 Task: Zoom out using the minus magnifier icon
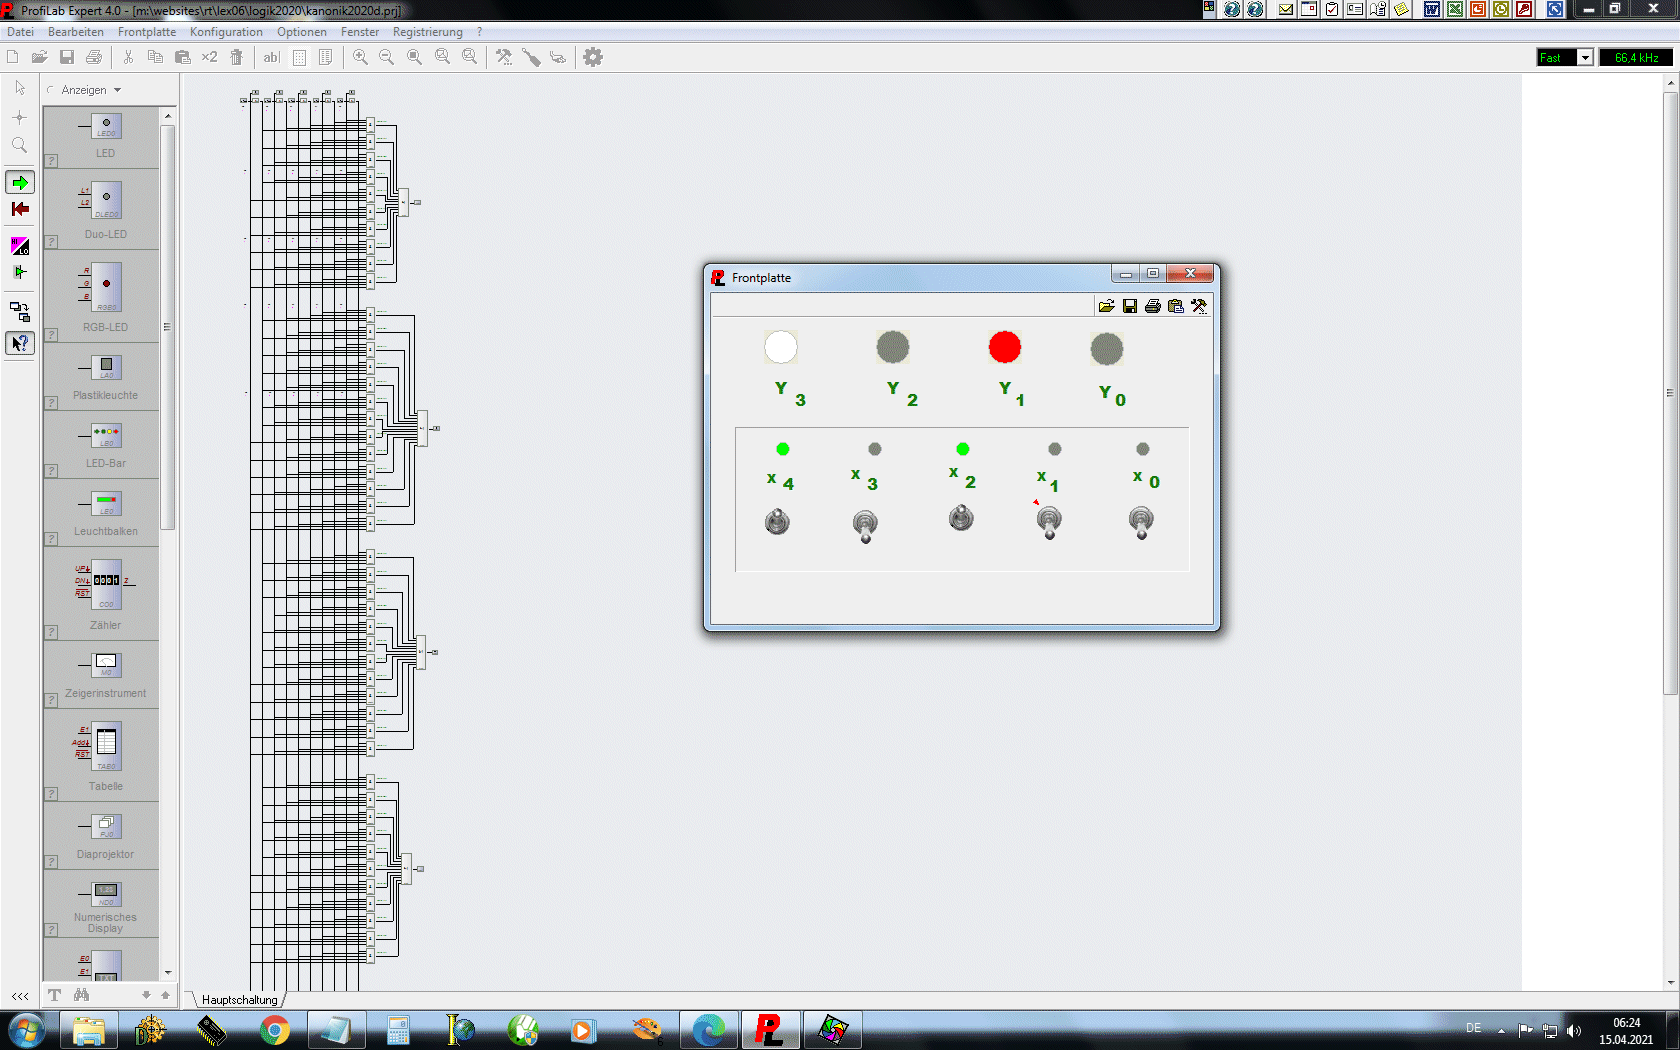click(387, 57)
